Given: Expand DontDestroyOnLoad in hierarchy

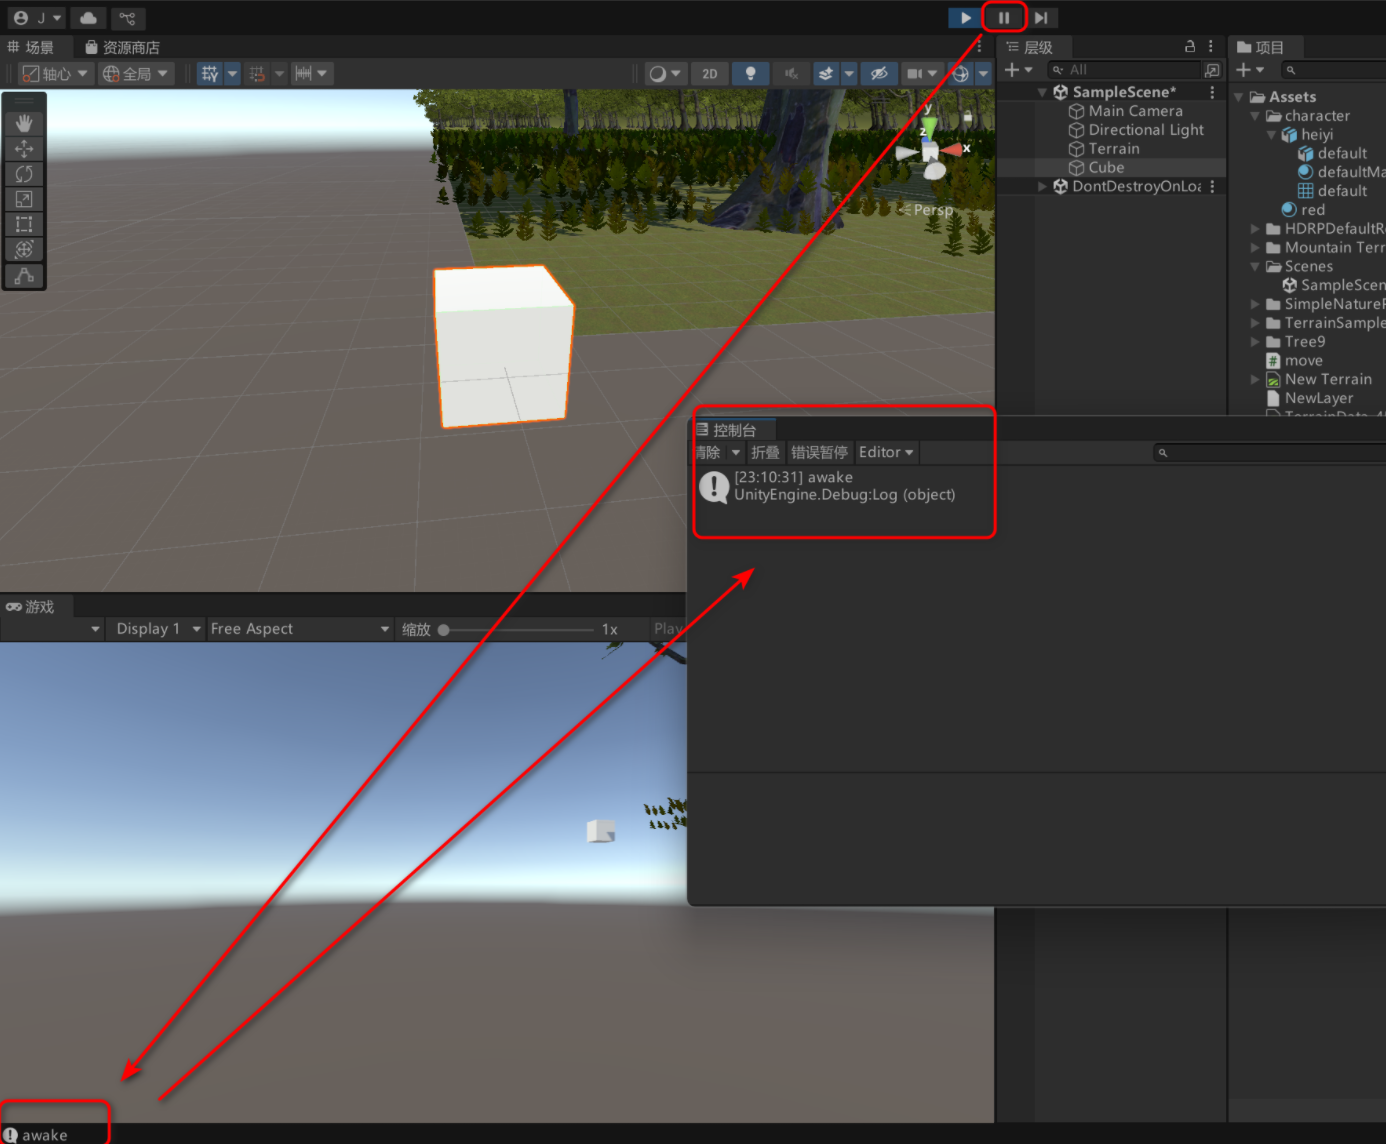Looking at the screenshot, I should click(x=1042, y=186).
